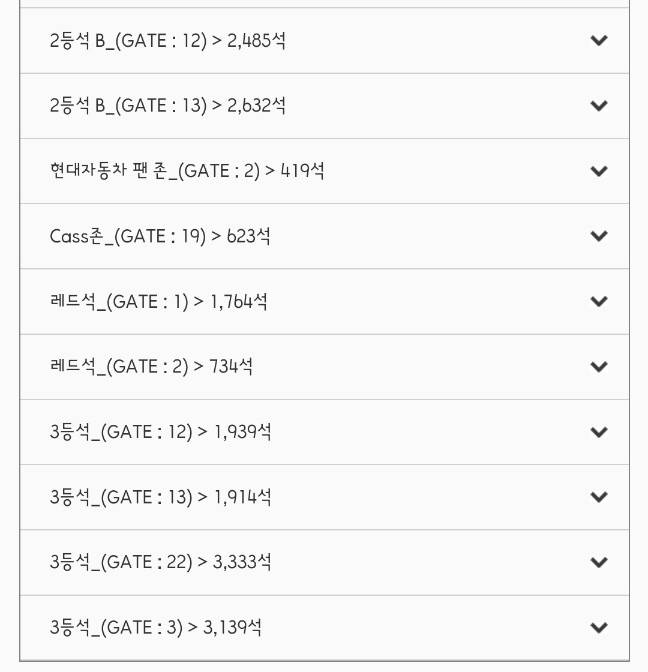Screen dimensions: 648x672
Task: Click the Cass존 GATE 19 623석 label
Action: [160, 237]
